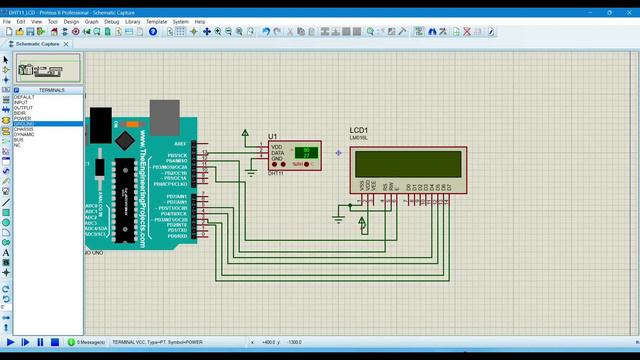Viewport: 640px width, 360px height.
Task: Close the Schematic Capture tab
Action: tap(66, 44)
